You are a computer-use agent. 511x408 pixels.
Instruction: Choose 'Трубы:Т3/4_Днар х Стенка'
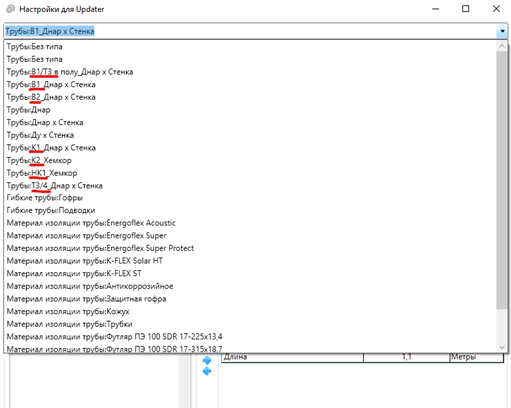point(55,186)
